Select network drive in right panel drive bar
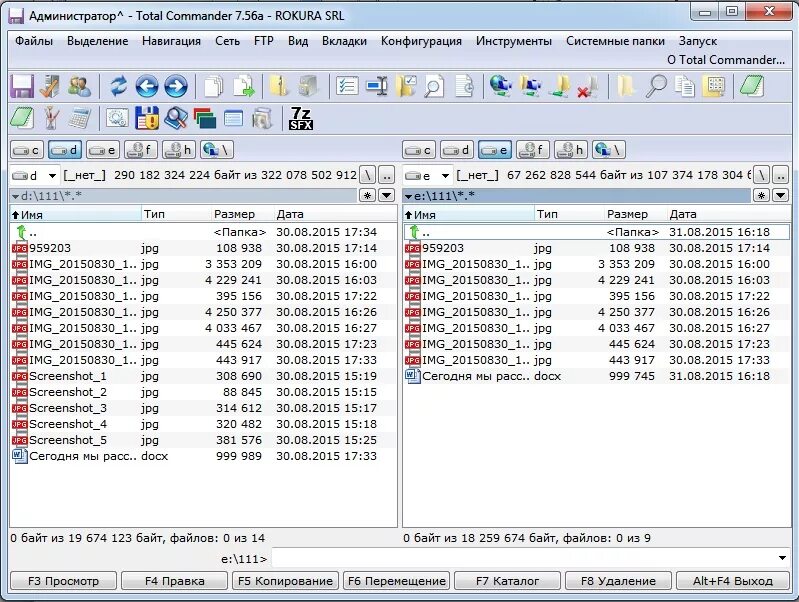The width and height of the screenshot is (799, 602). [609, 150]
